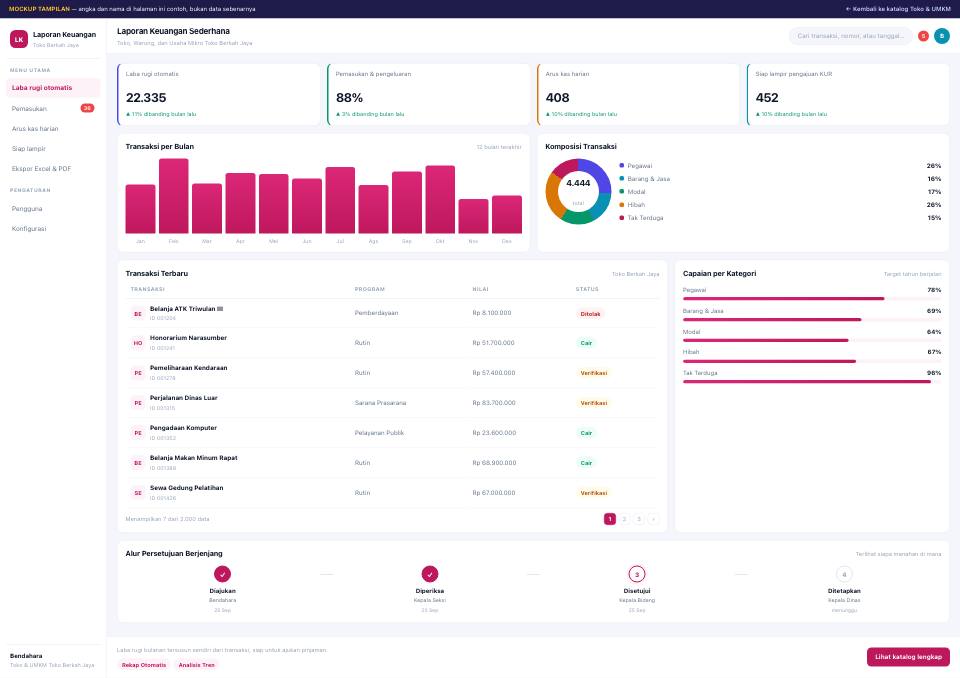The height and width of the screenshot is (678, 960).
Task: Click the Diajukan step checkmark circle
Action: [222, 574]
